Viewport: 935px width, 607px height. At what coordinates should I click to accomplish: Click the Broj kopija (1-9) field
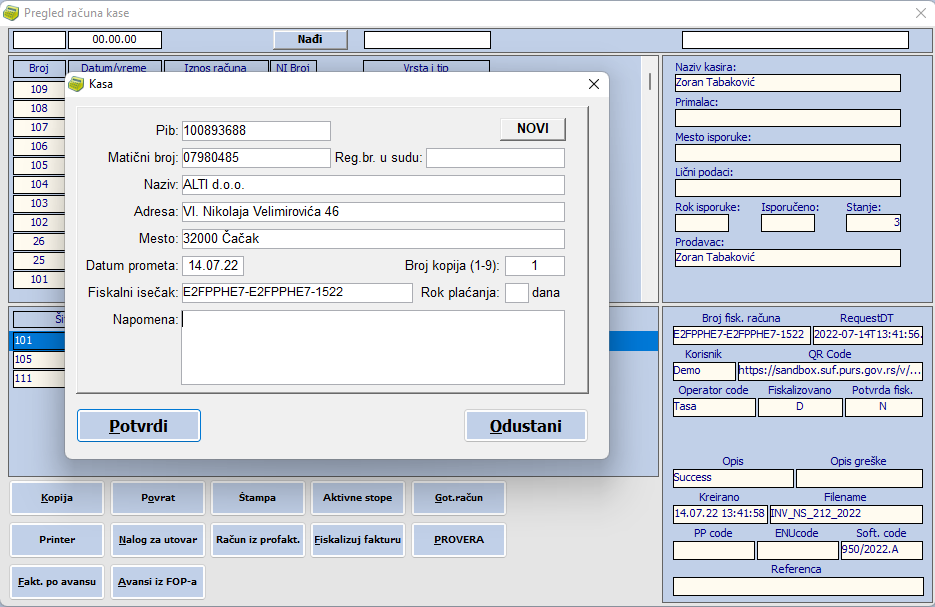[x=534, y=266]
